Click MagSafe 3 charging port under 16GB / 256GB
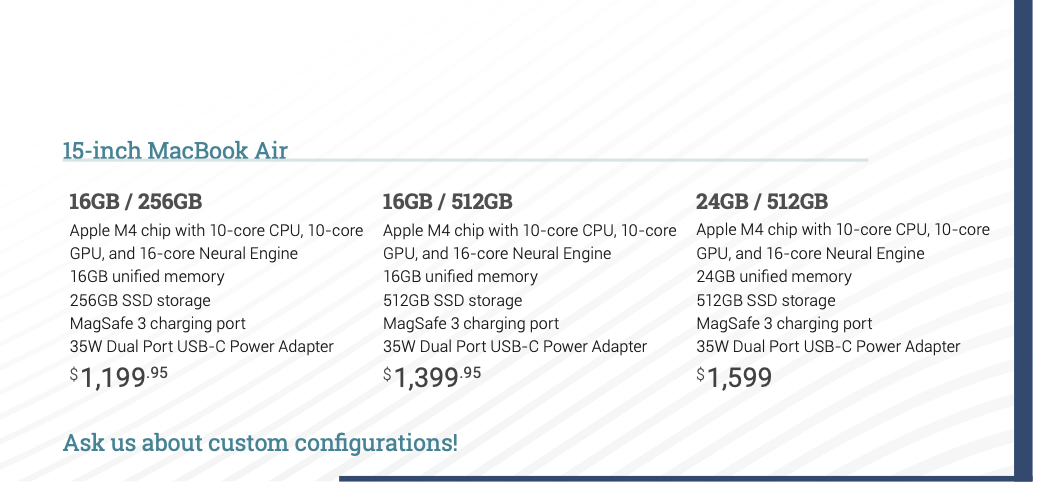 [157, 323]
